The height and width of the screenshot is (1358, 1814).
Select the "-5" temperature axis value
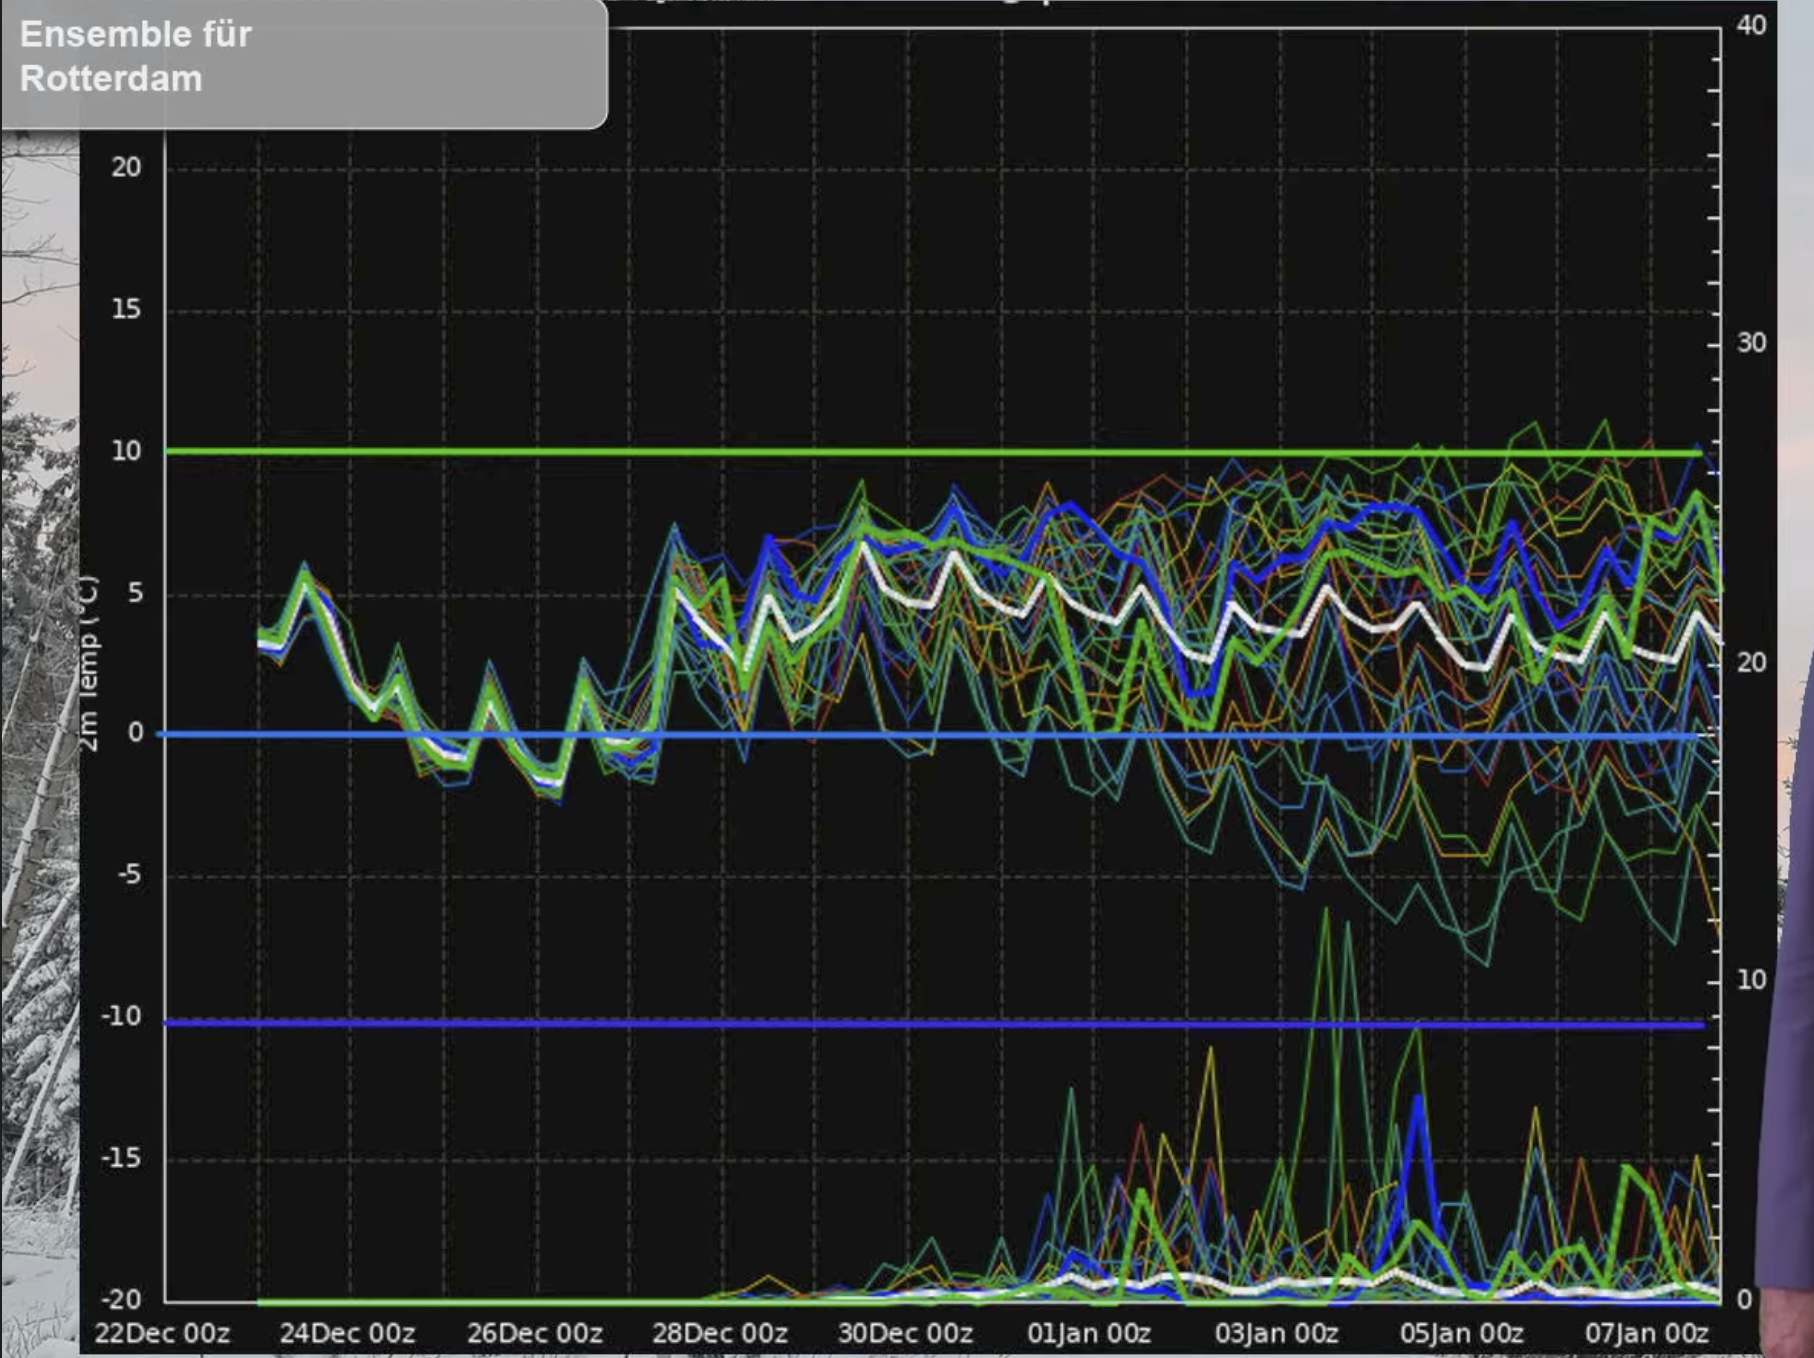pyautogui.click(x=130, y=875)
